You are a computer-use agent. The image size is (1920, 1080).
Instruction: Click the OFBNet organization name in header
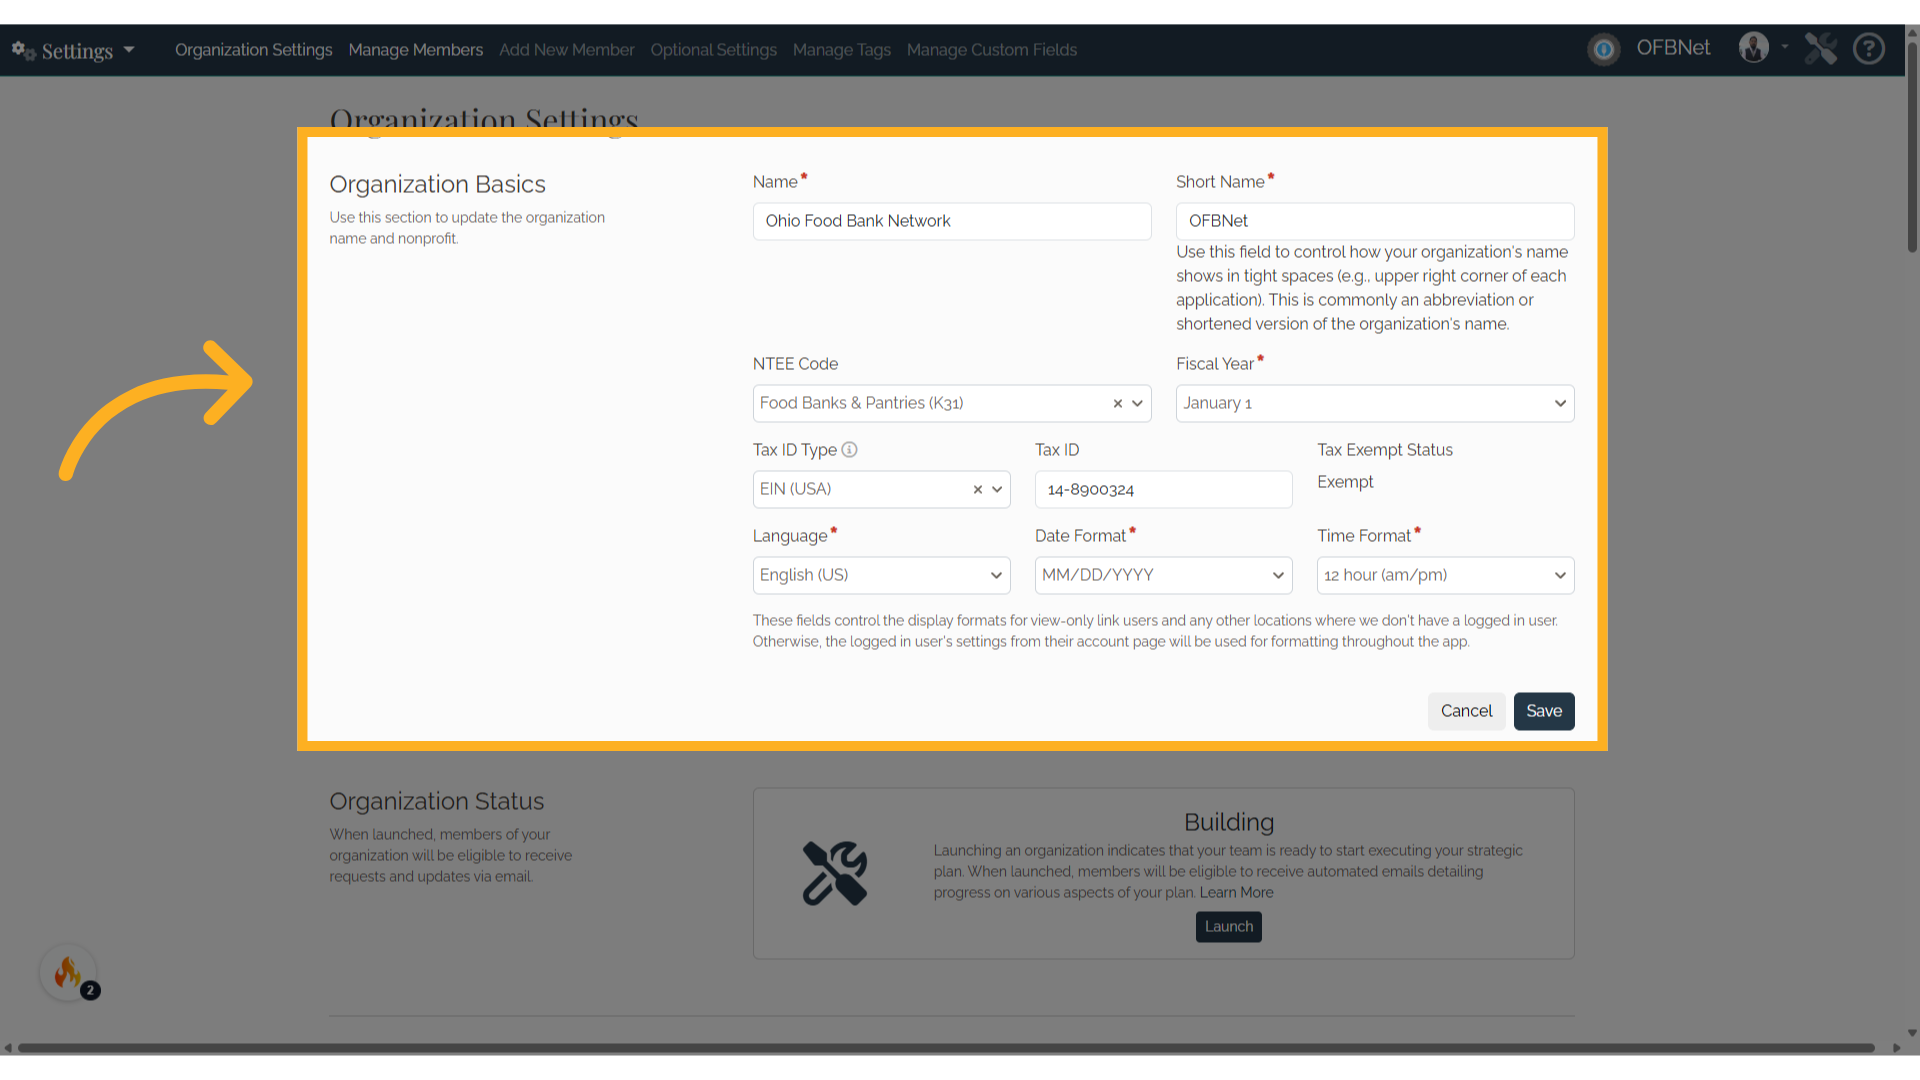click(1673, 48)
